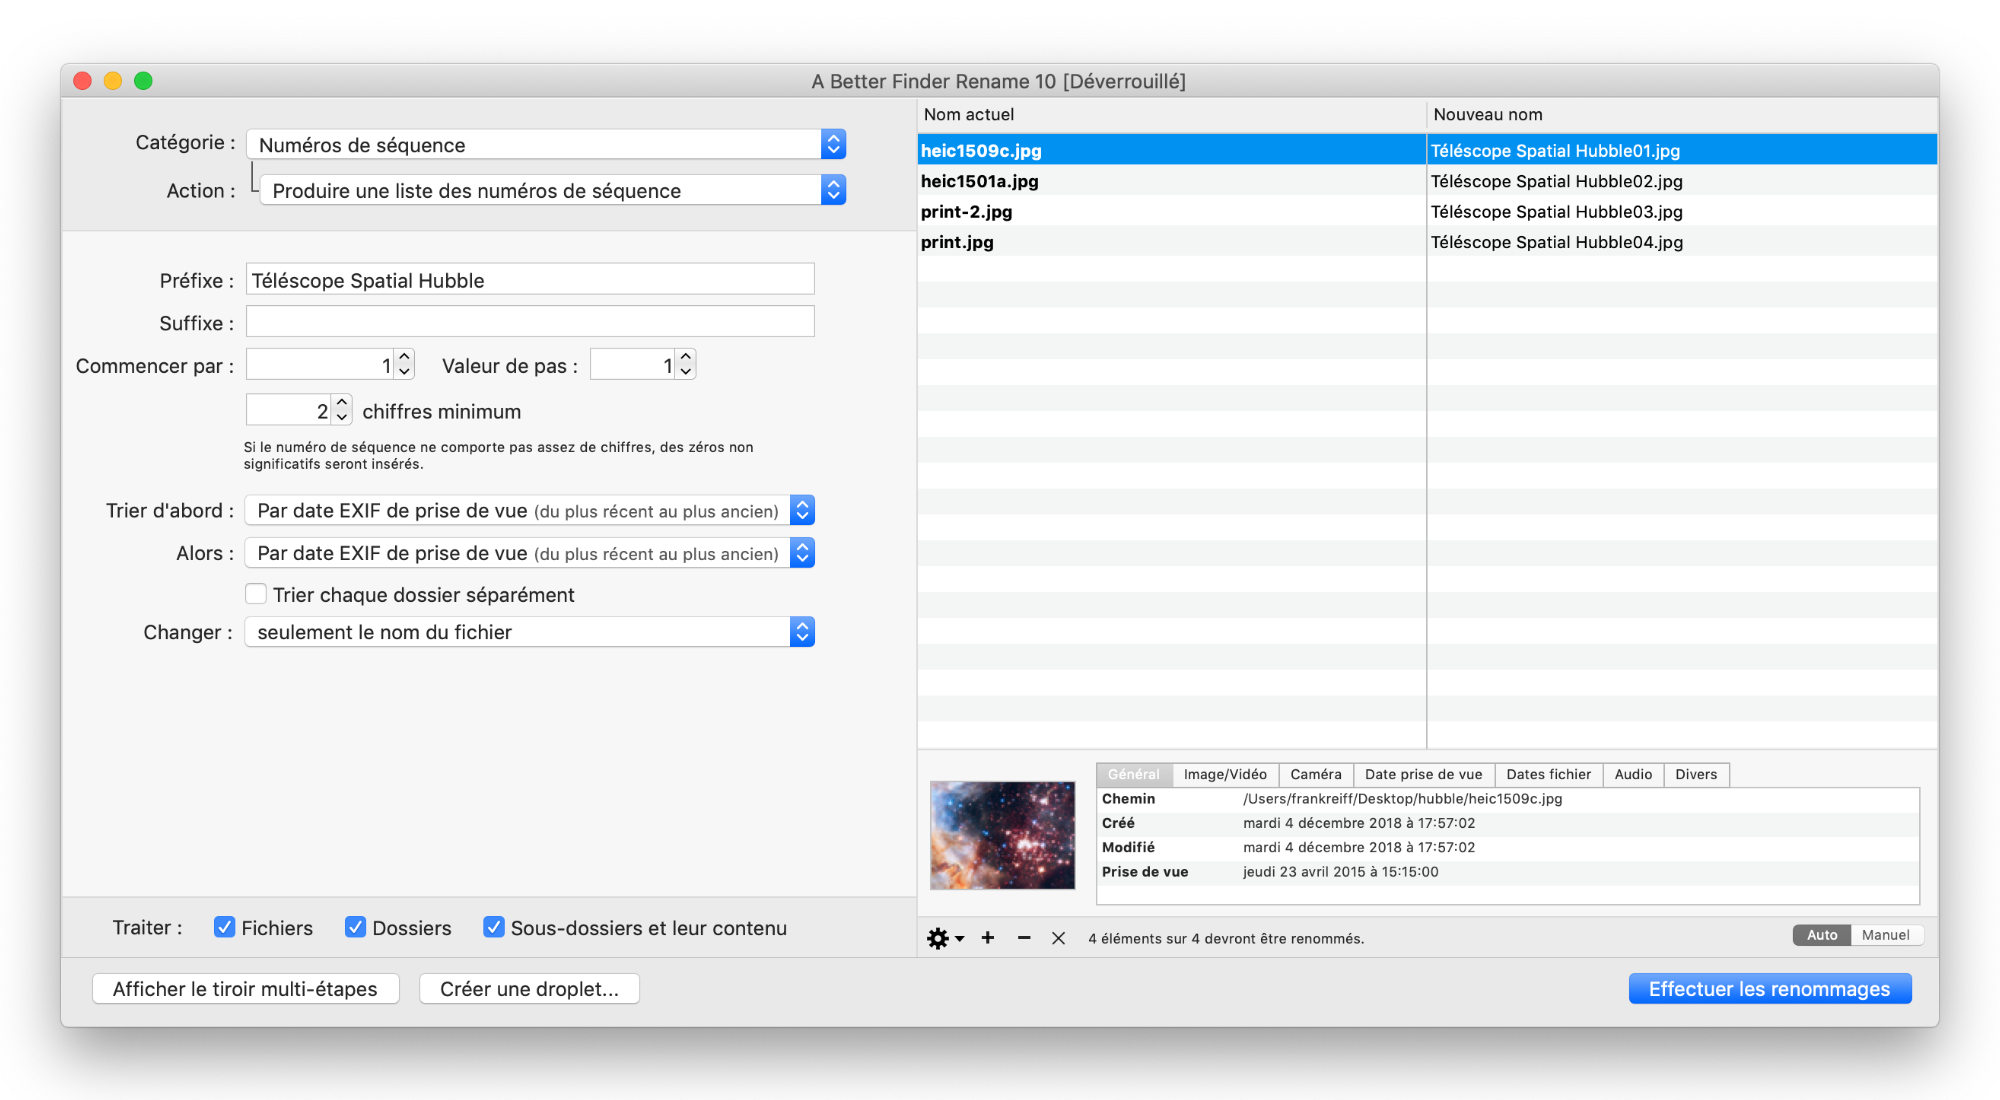Click the minus icon to remove item

pos(1024,938)
